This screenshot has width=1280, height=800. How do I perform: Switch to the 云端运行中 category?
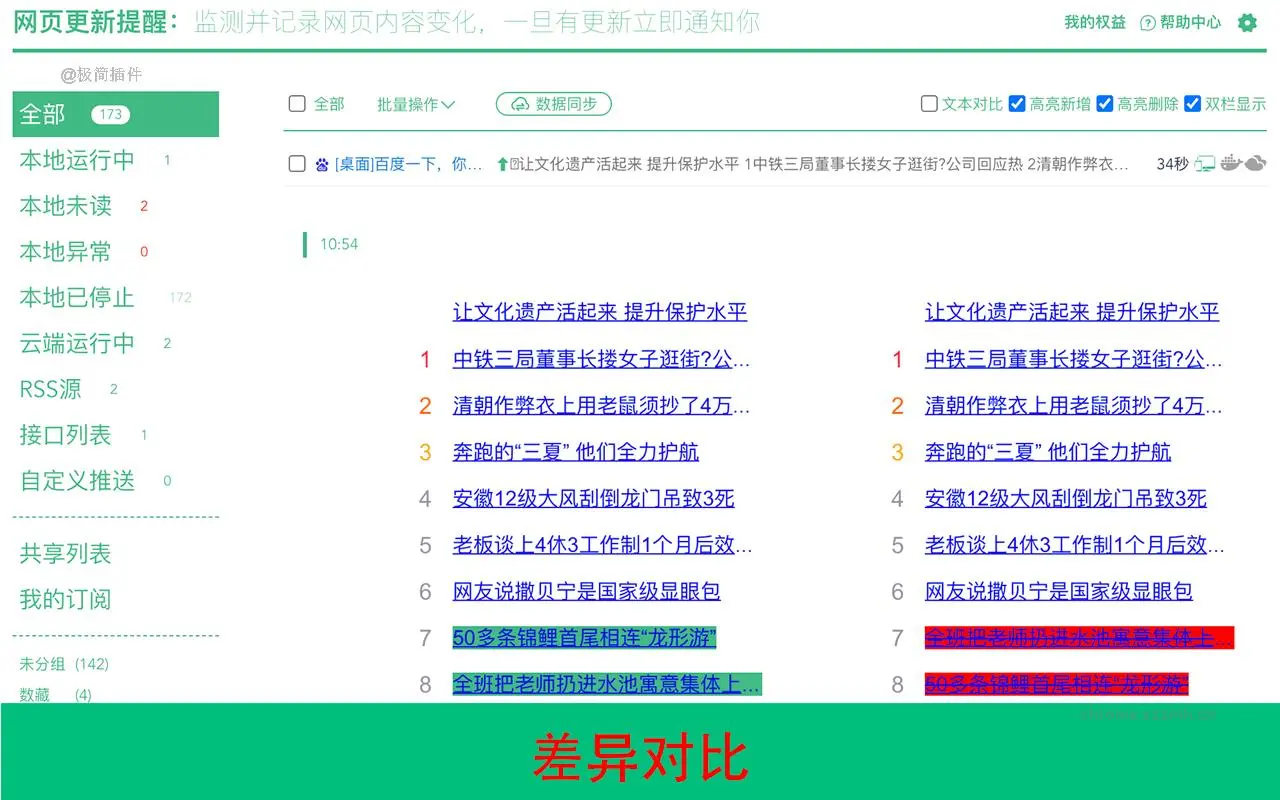pyautogui.click(x=75, y=343)
